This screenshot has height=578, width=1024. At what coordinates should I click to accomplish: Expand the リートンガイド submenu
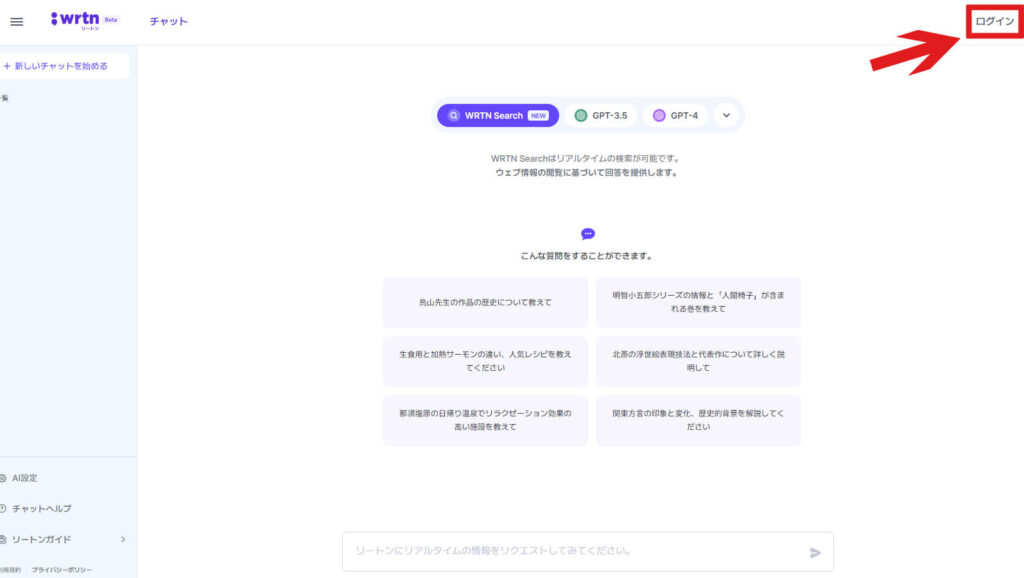(x=123, y=538)
